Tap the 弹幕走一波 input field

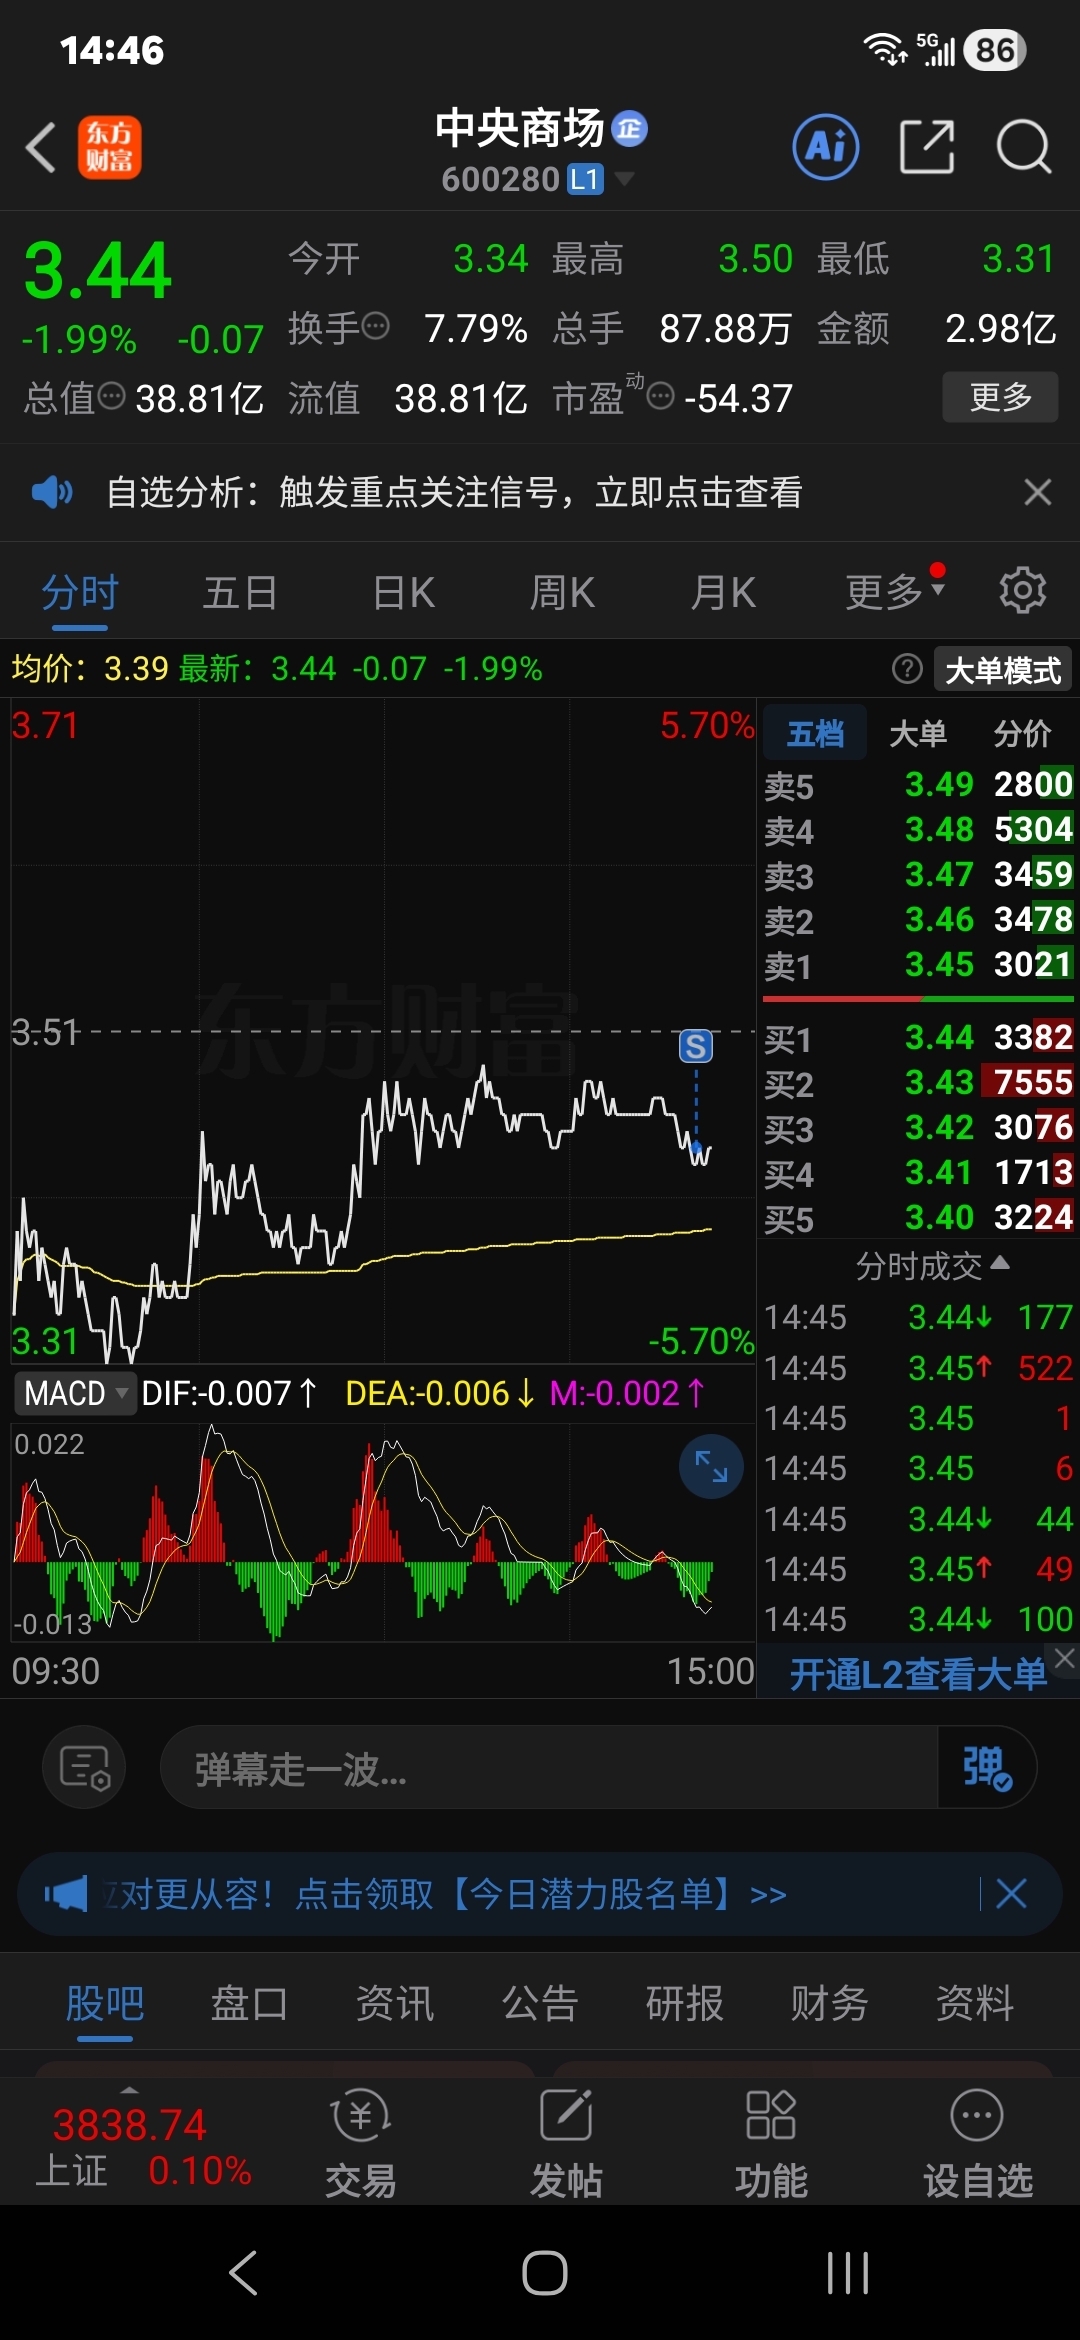pyautogui.click(x=548, y=1767)
